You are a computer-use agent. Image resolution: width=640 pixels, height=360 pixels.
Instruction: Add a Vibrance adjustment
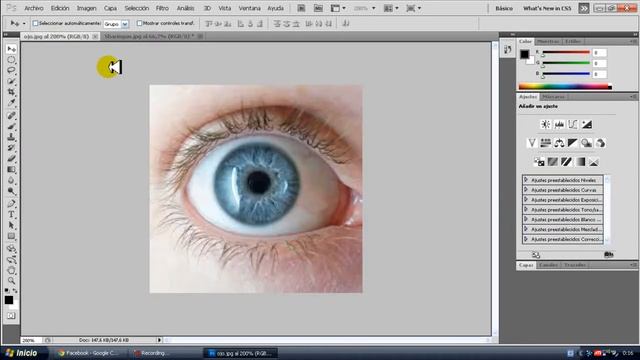tap(532, 143)
